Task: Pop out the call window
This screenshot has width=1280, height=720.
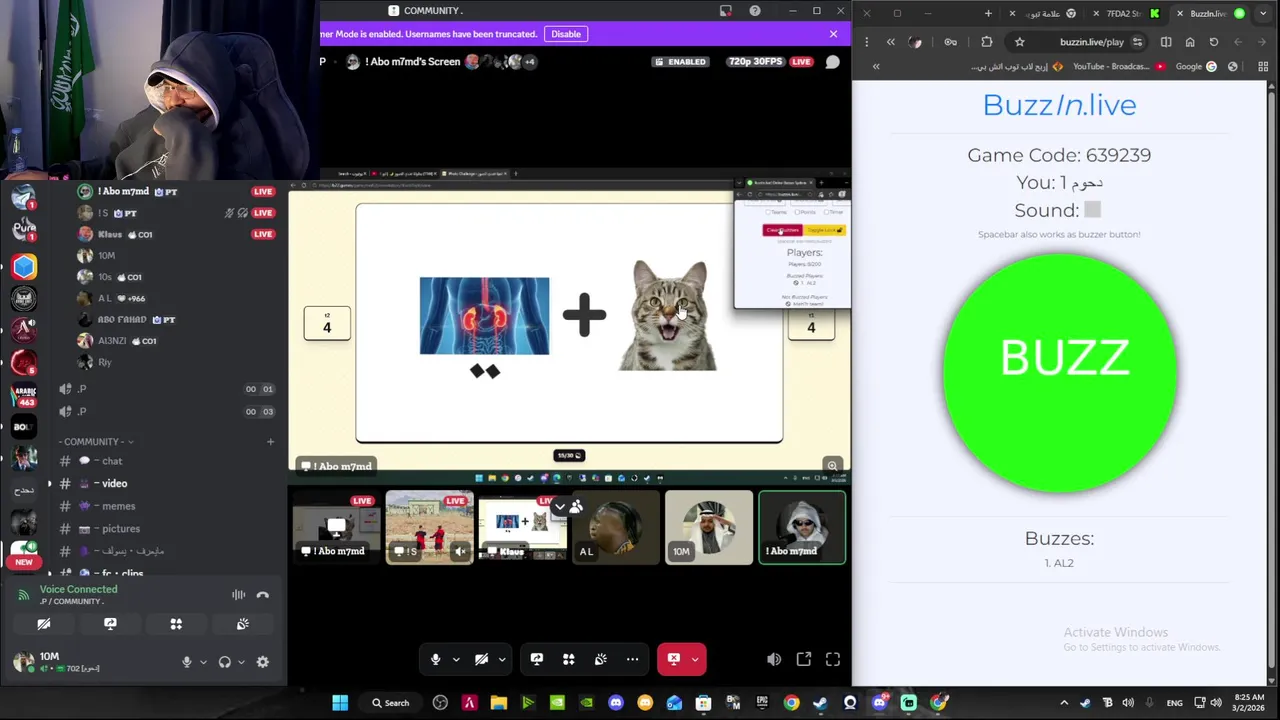Action: tap(804, 659)
